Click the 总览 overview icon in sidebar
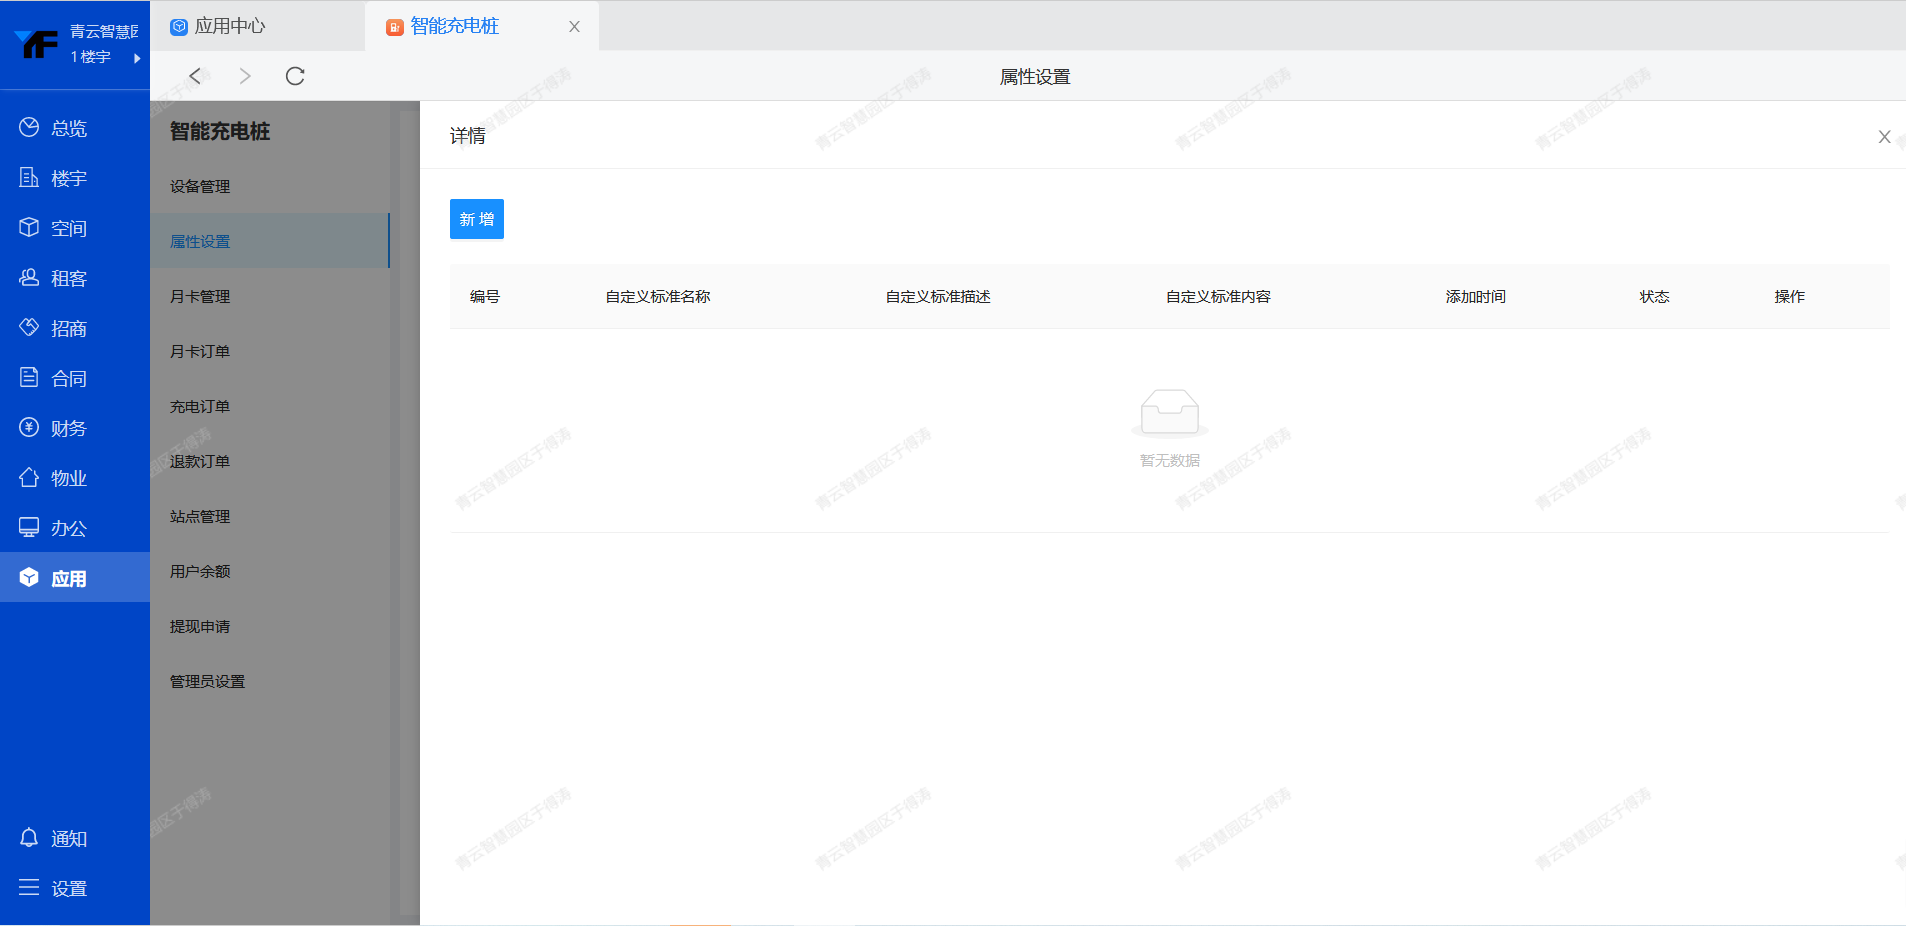1906x926 pixels. tap(29, 127)
